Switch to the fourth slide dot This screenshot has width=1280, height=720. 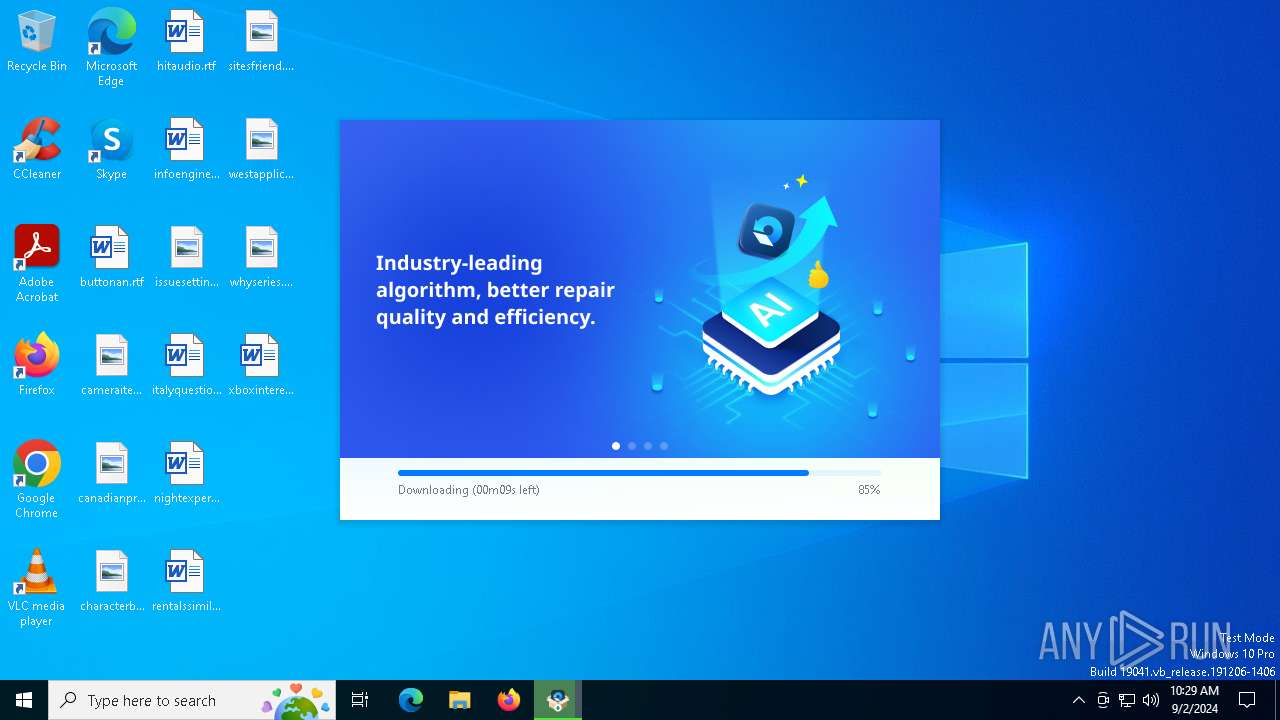[664, 446]
